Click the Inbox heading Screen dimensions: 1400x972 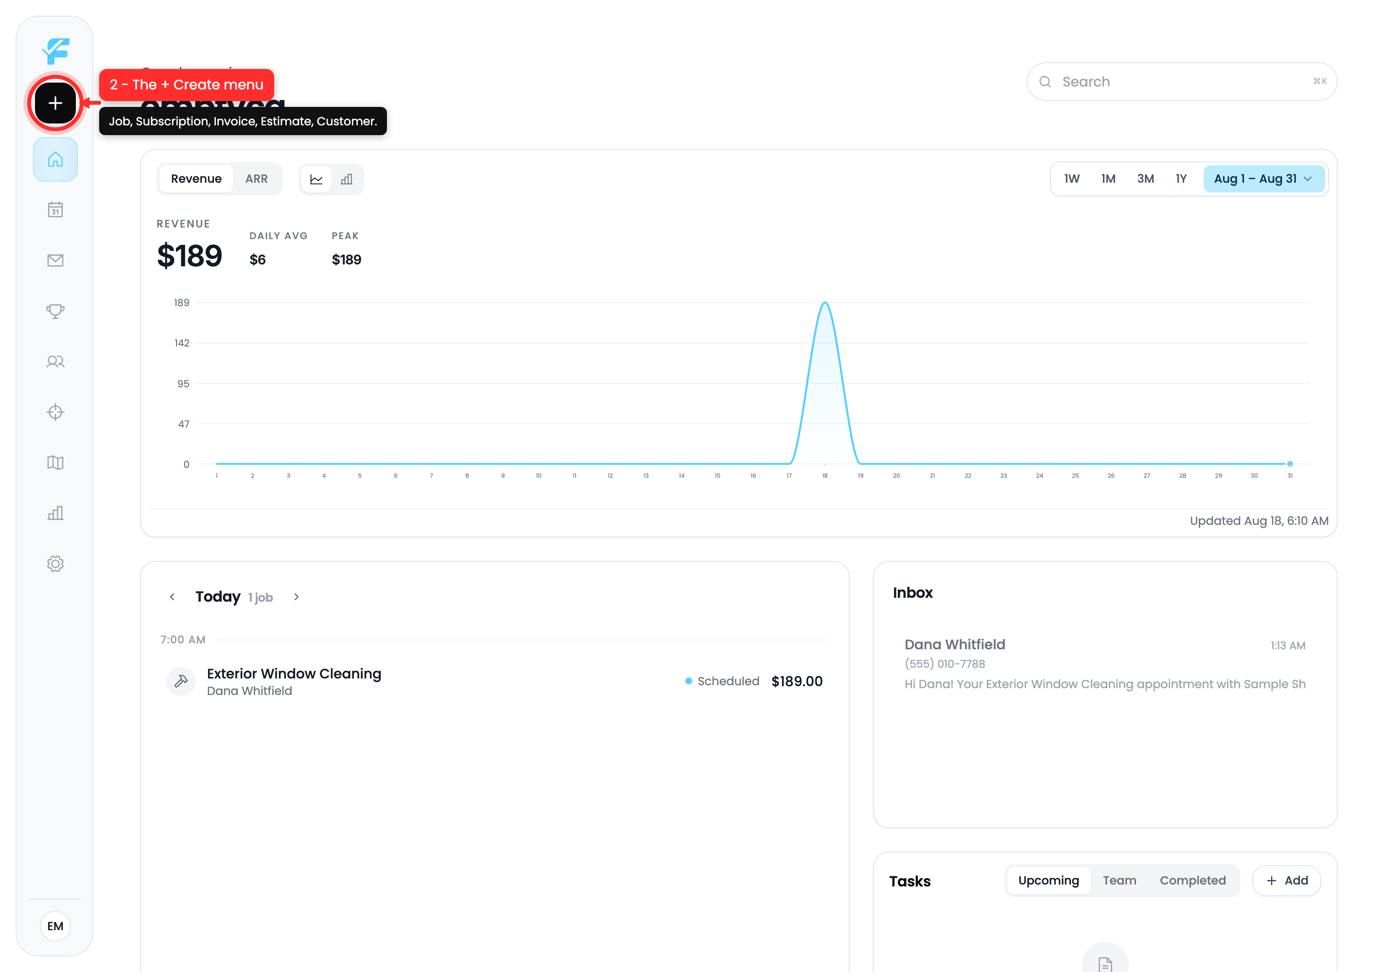coord(912,593)
